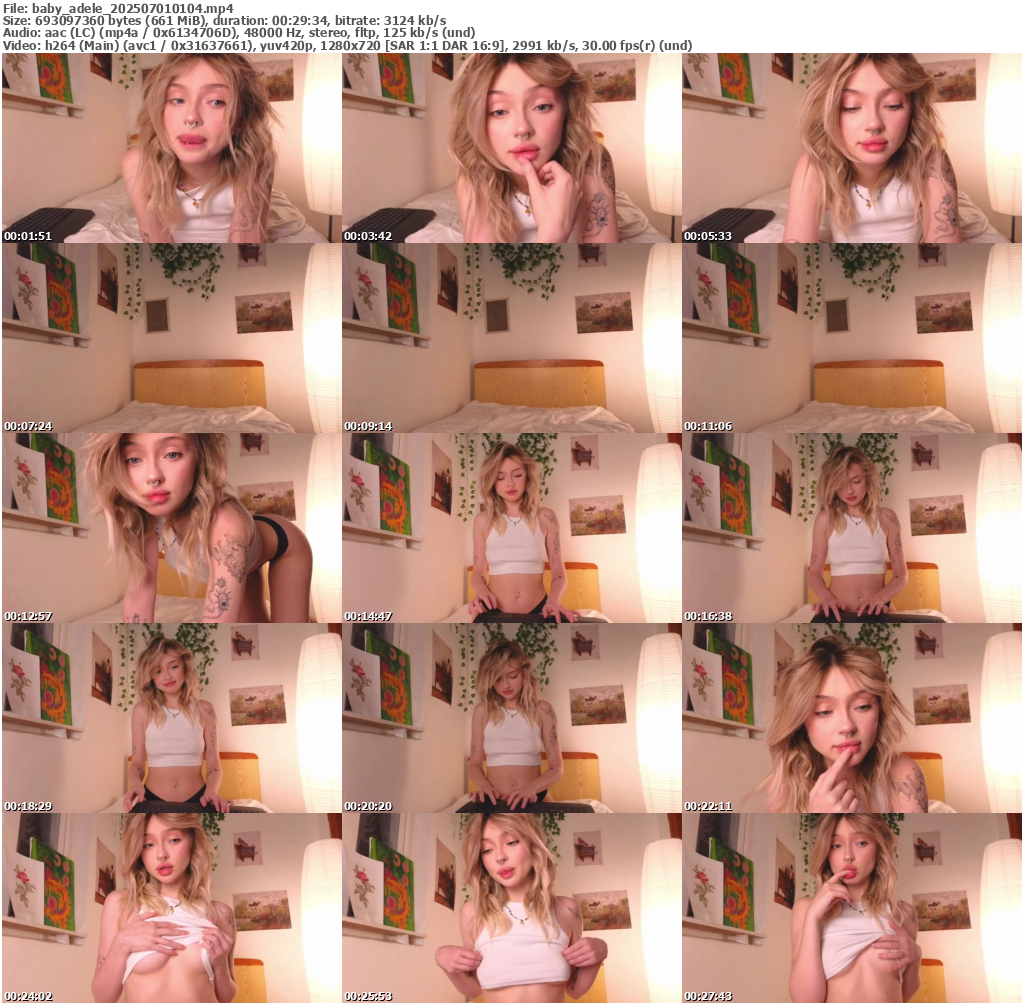
Task: Open the frame at 00:09:14
Action: (x=512, y=338)
